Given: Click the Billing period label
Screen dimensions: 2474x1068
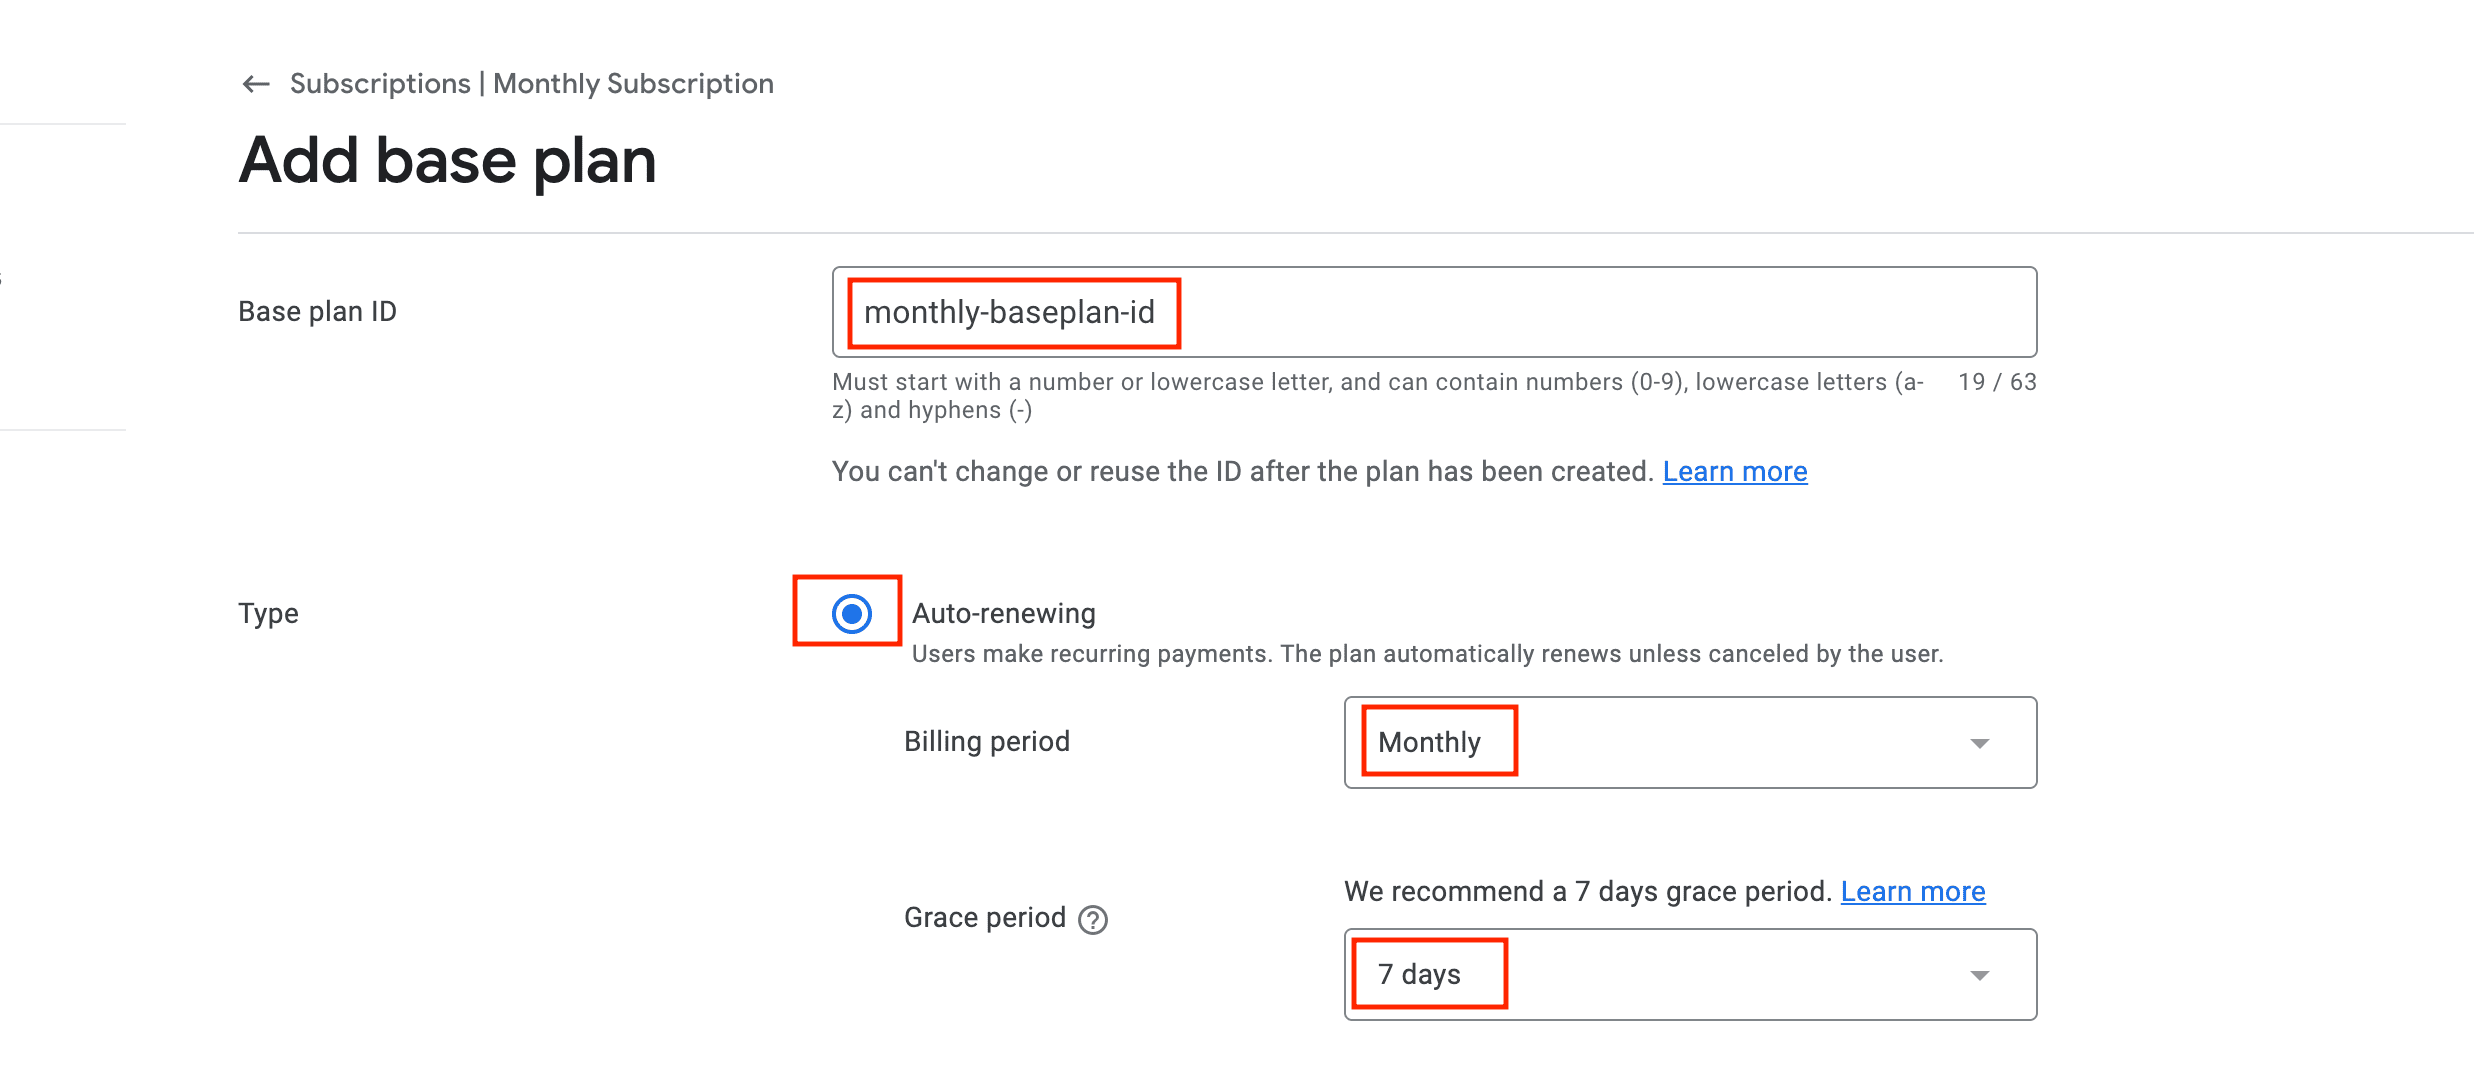Looking at the screenshot, I should click(986, 741).
